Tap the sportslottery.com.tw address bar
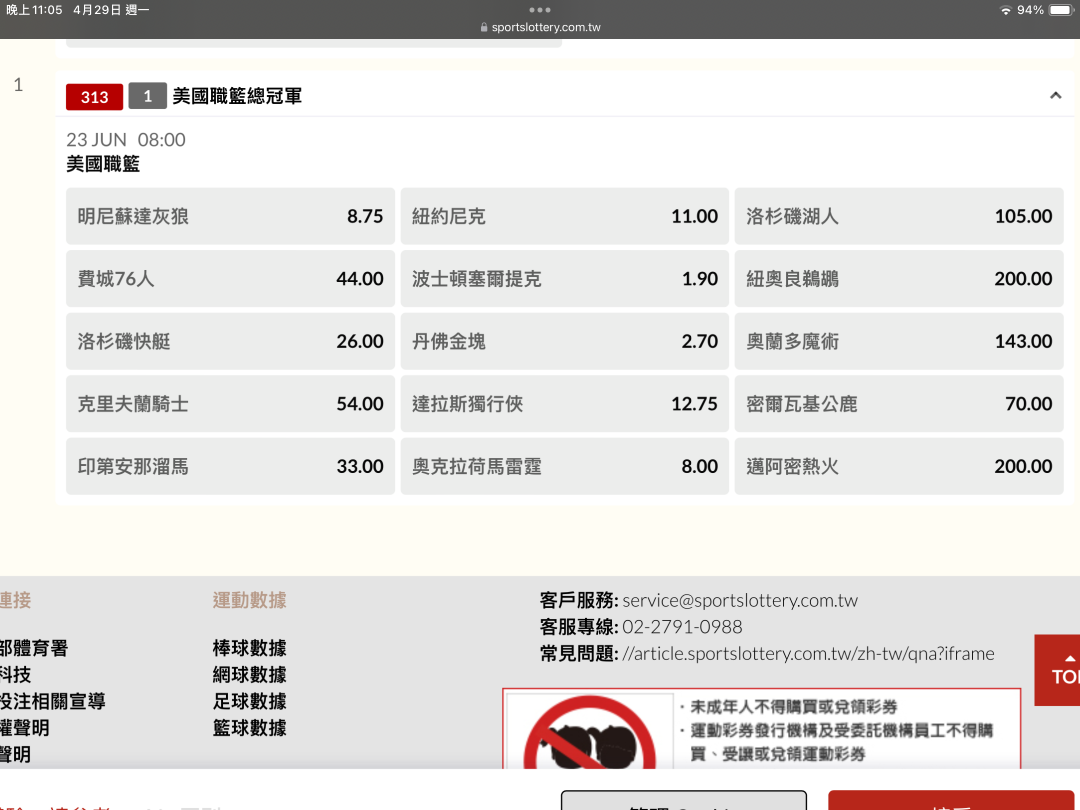Image resolution: width=1080 pixels, height=810 pixels. [540, 27]
